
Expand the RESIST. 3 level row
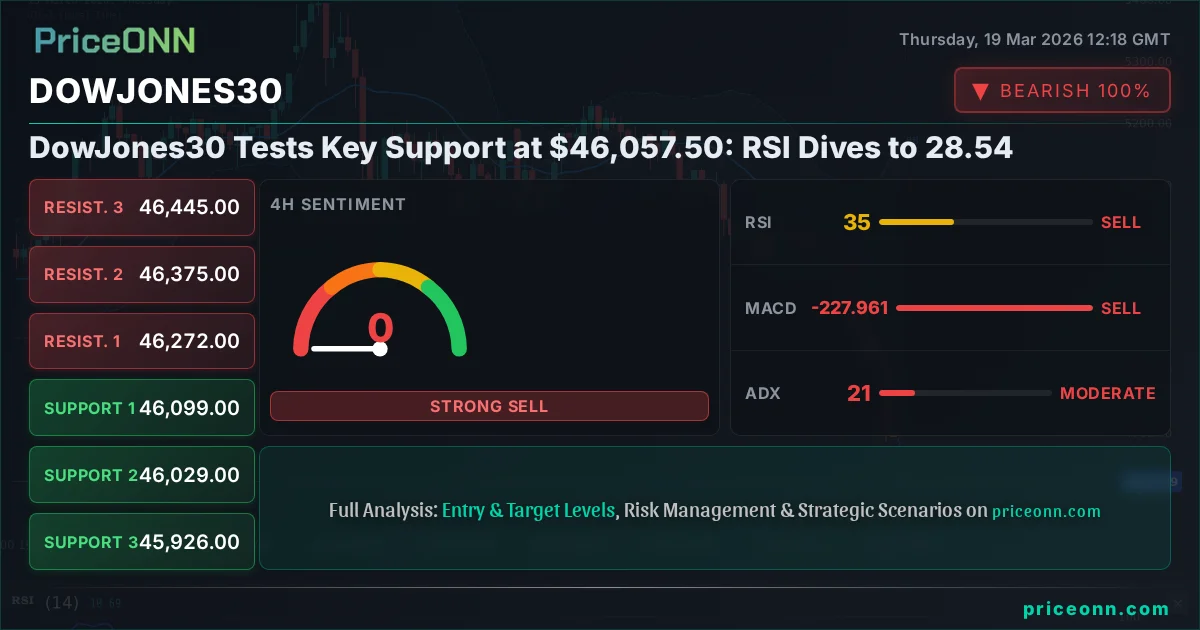tap(141, 207)
